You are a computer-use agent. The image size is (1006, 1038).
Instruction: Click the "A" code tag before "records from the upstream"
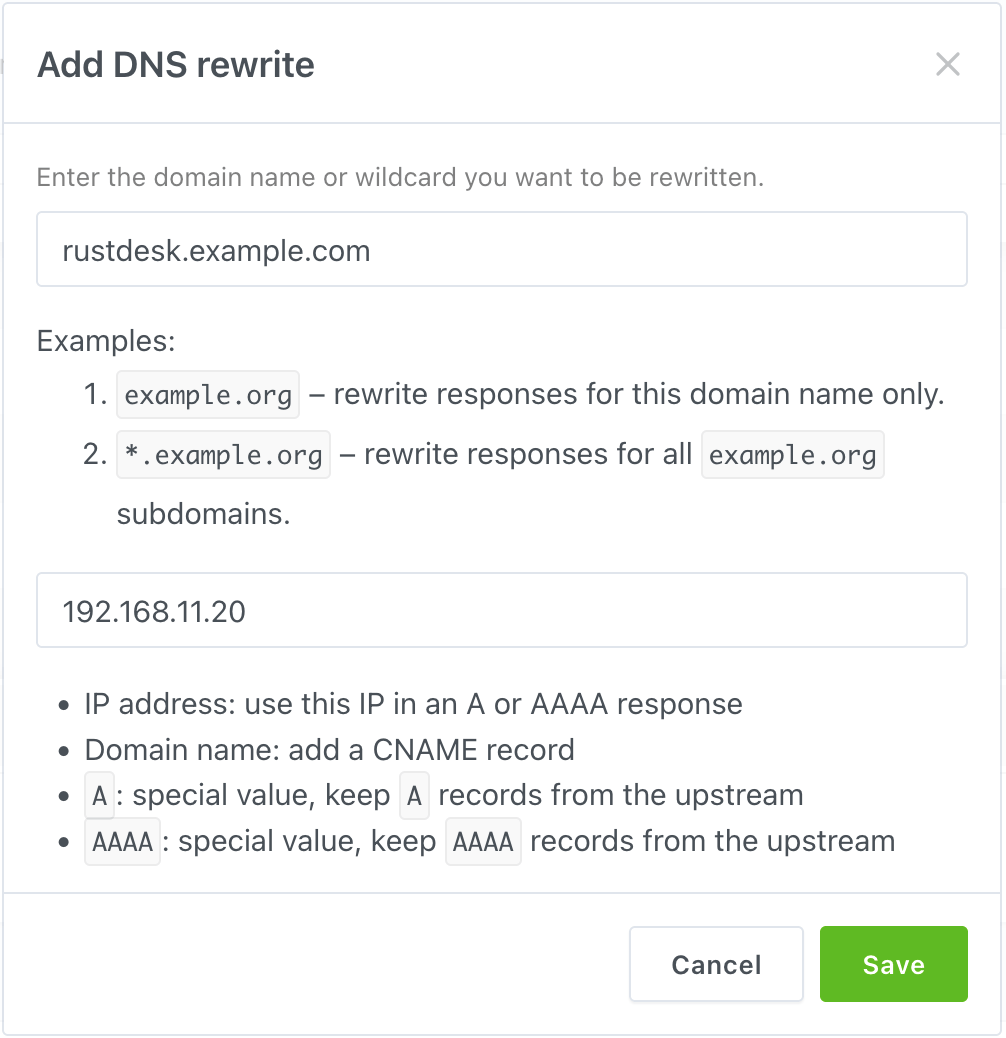pos(414,796)
